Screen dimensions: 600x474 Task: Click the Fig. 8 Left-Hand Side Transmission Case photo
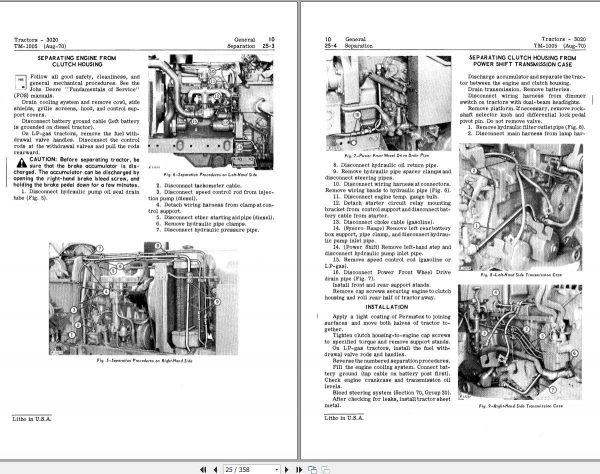pyautogui.click(x=521, y=207)
